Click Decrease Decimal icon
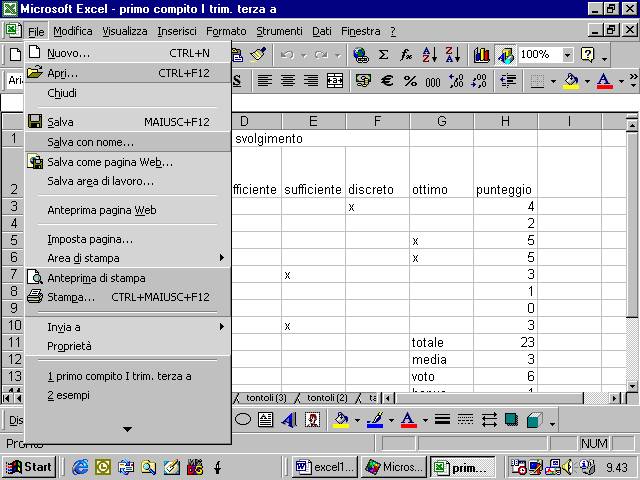Screen dimensions: 640x480 click(479, 80)
